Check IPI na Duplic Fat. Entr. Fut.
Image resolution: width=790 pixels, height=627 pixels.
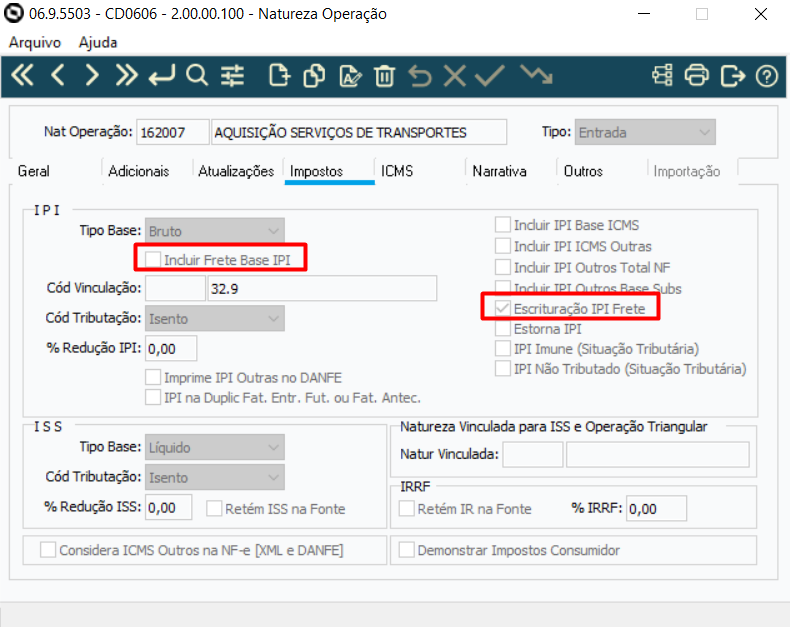coord(153,398)
